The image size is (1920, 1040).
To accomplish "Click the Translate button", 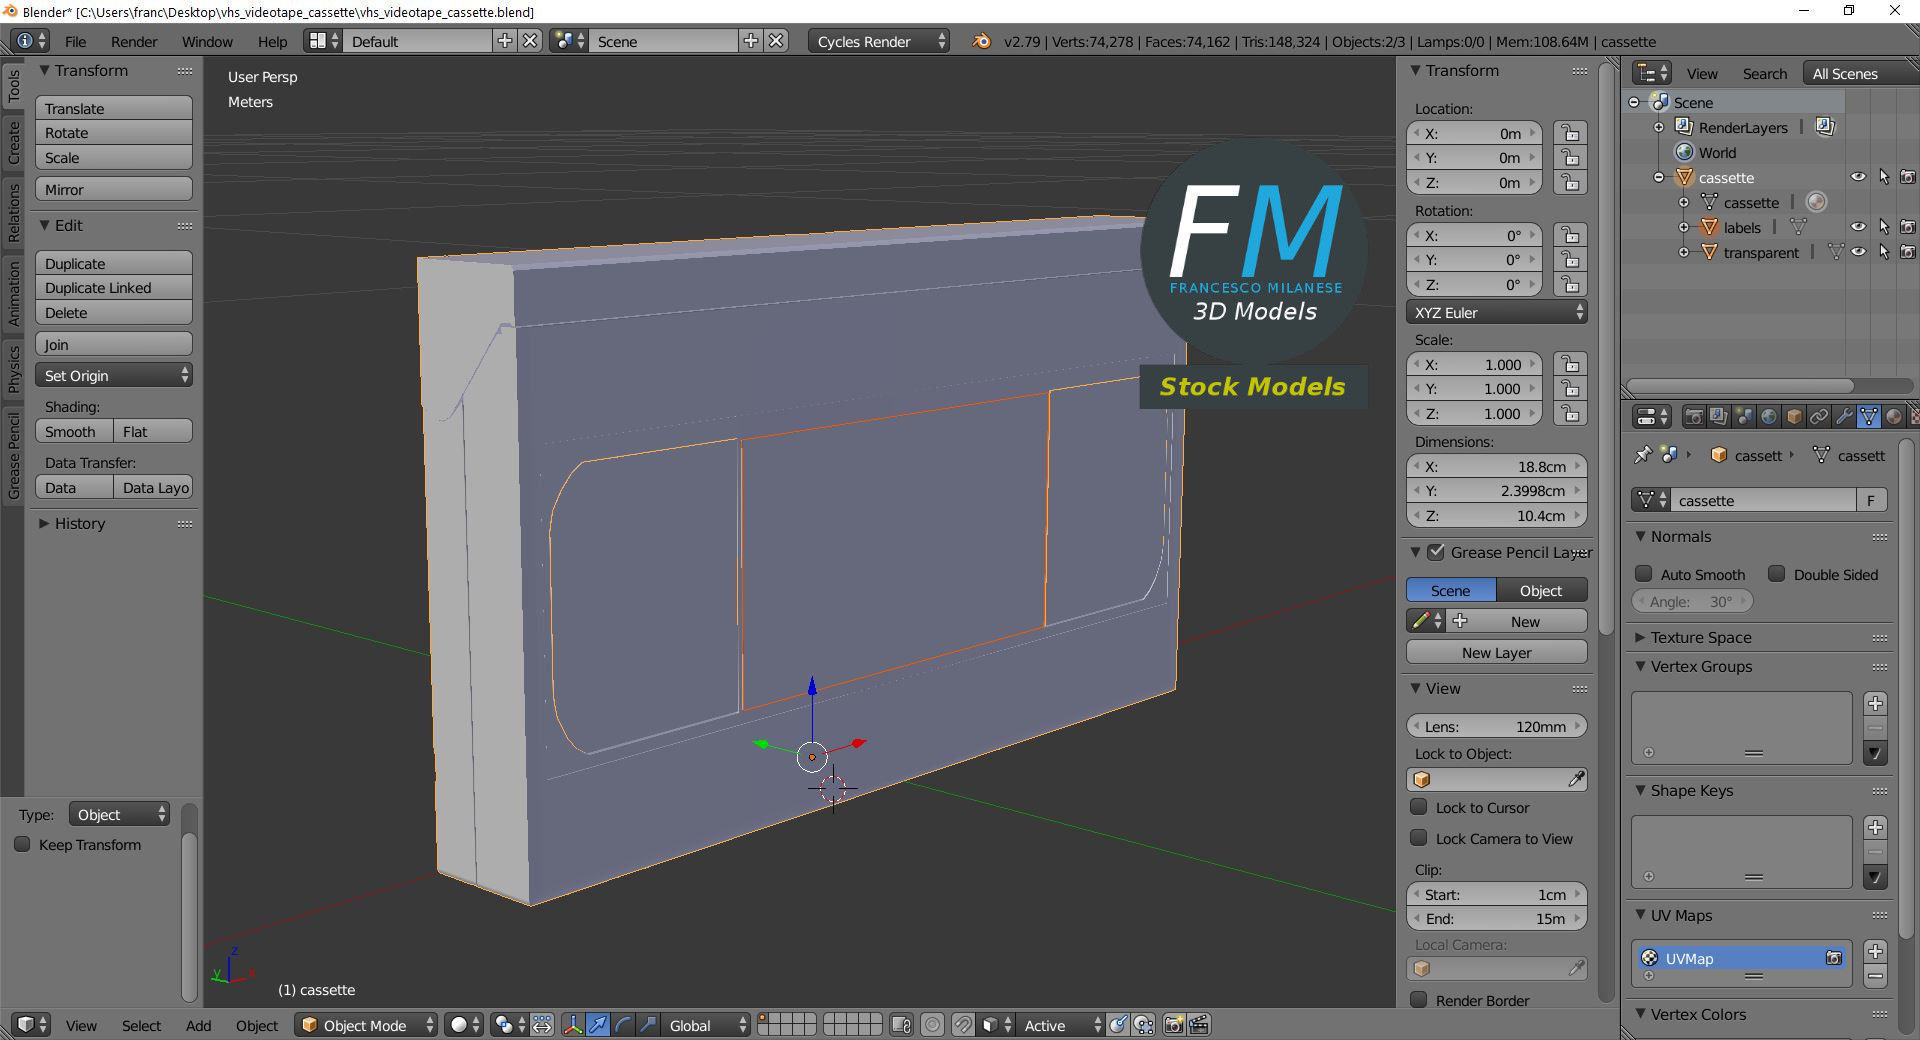I will click(x=114, y=108).
